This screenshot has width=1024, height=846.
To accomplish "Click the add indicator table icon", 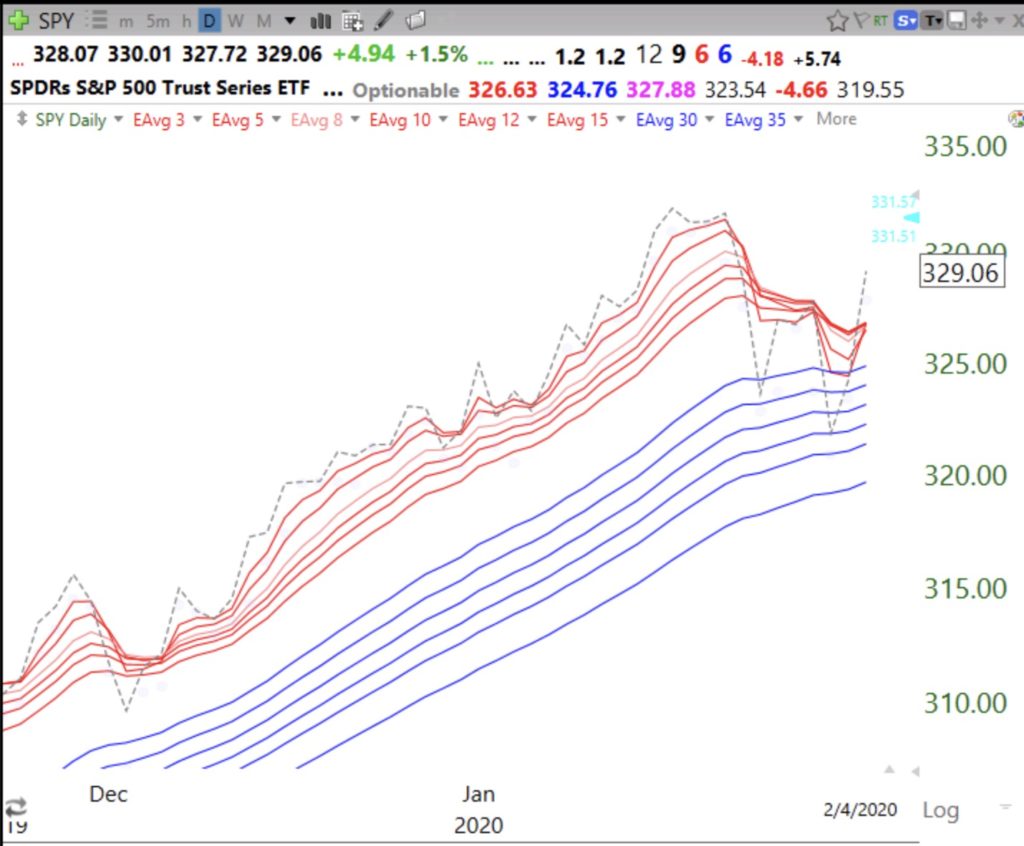I will (352, 20).
